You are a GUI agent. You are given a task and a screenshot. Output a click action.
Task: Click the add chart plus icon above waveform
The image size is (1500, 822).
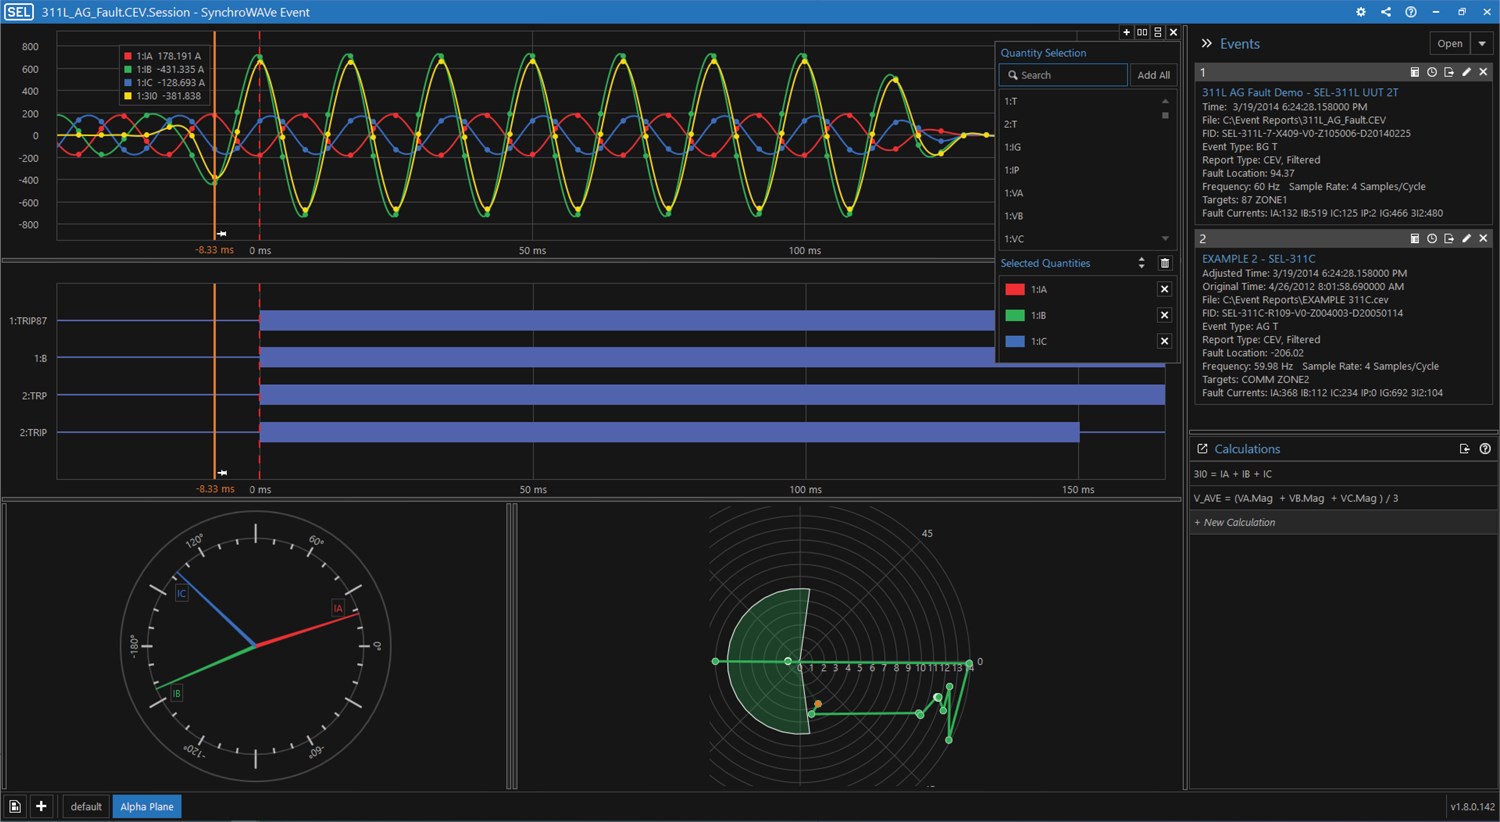(x=1126, y=32)
